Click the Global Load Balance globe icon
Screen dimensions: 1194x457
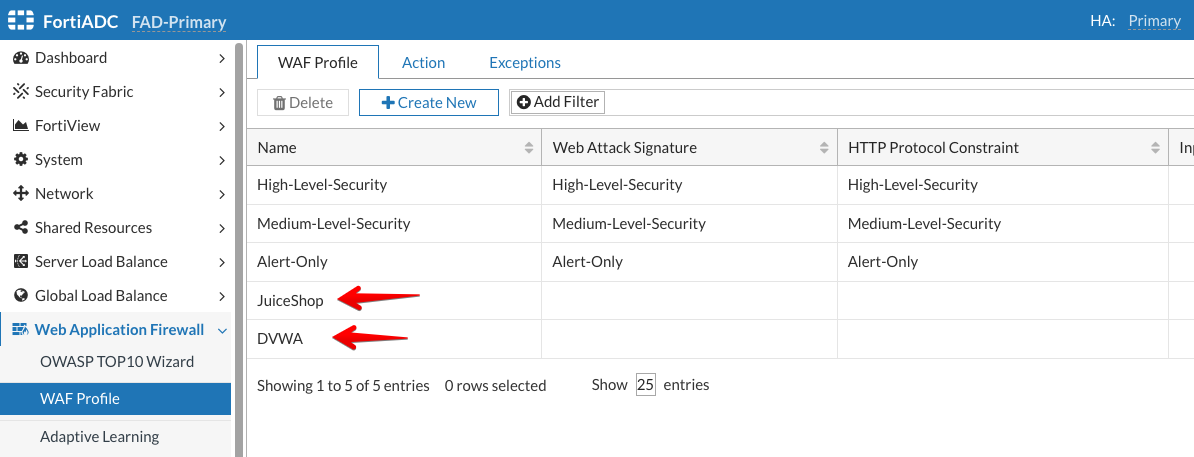tap(20, 296)
